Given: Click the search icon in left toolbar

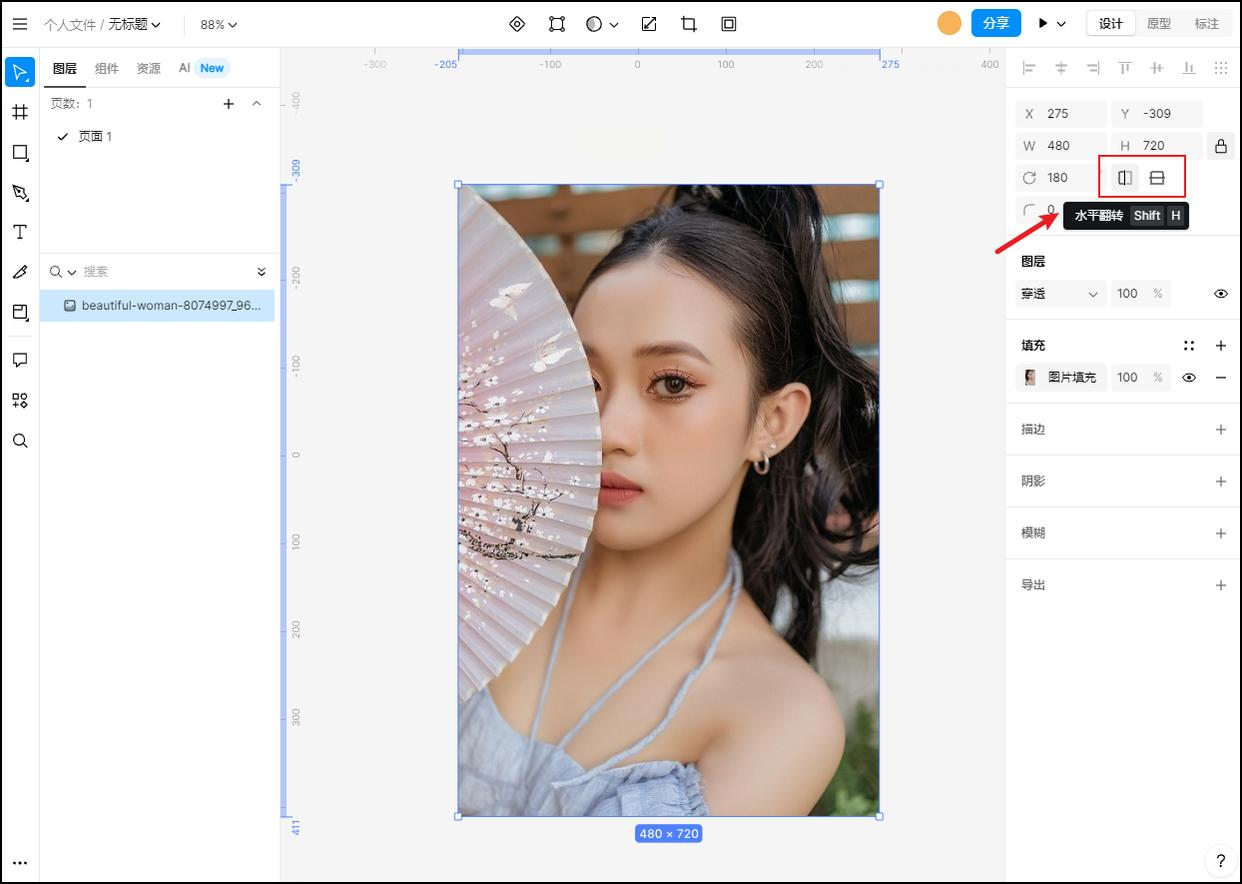Looking at the screenshot, I should coord(20,441).
